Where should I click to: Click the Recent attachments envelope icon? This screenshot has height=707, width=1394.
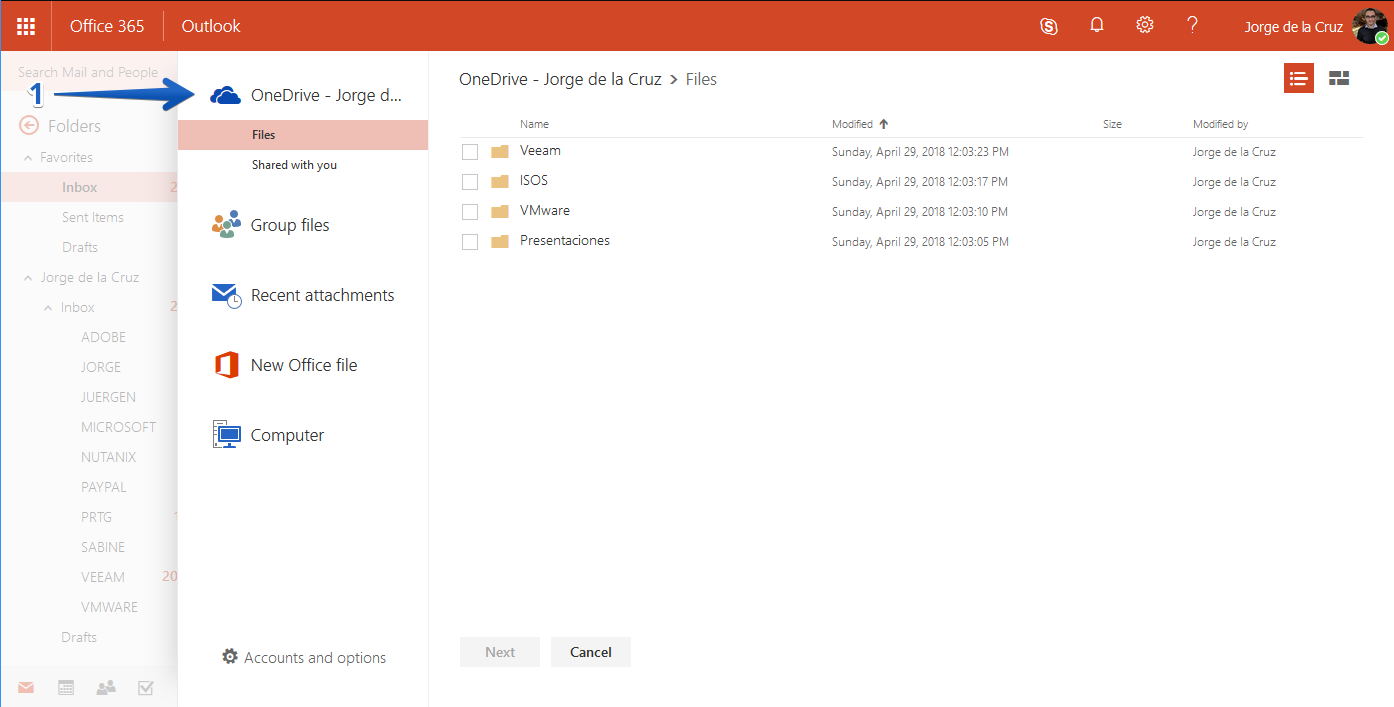226,295
